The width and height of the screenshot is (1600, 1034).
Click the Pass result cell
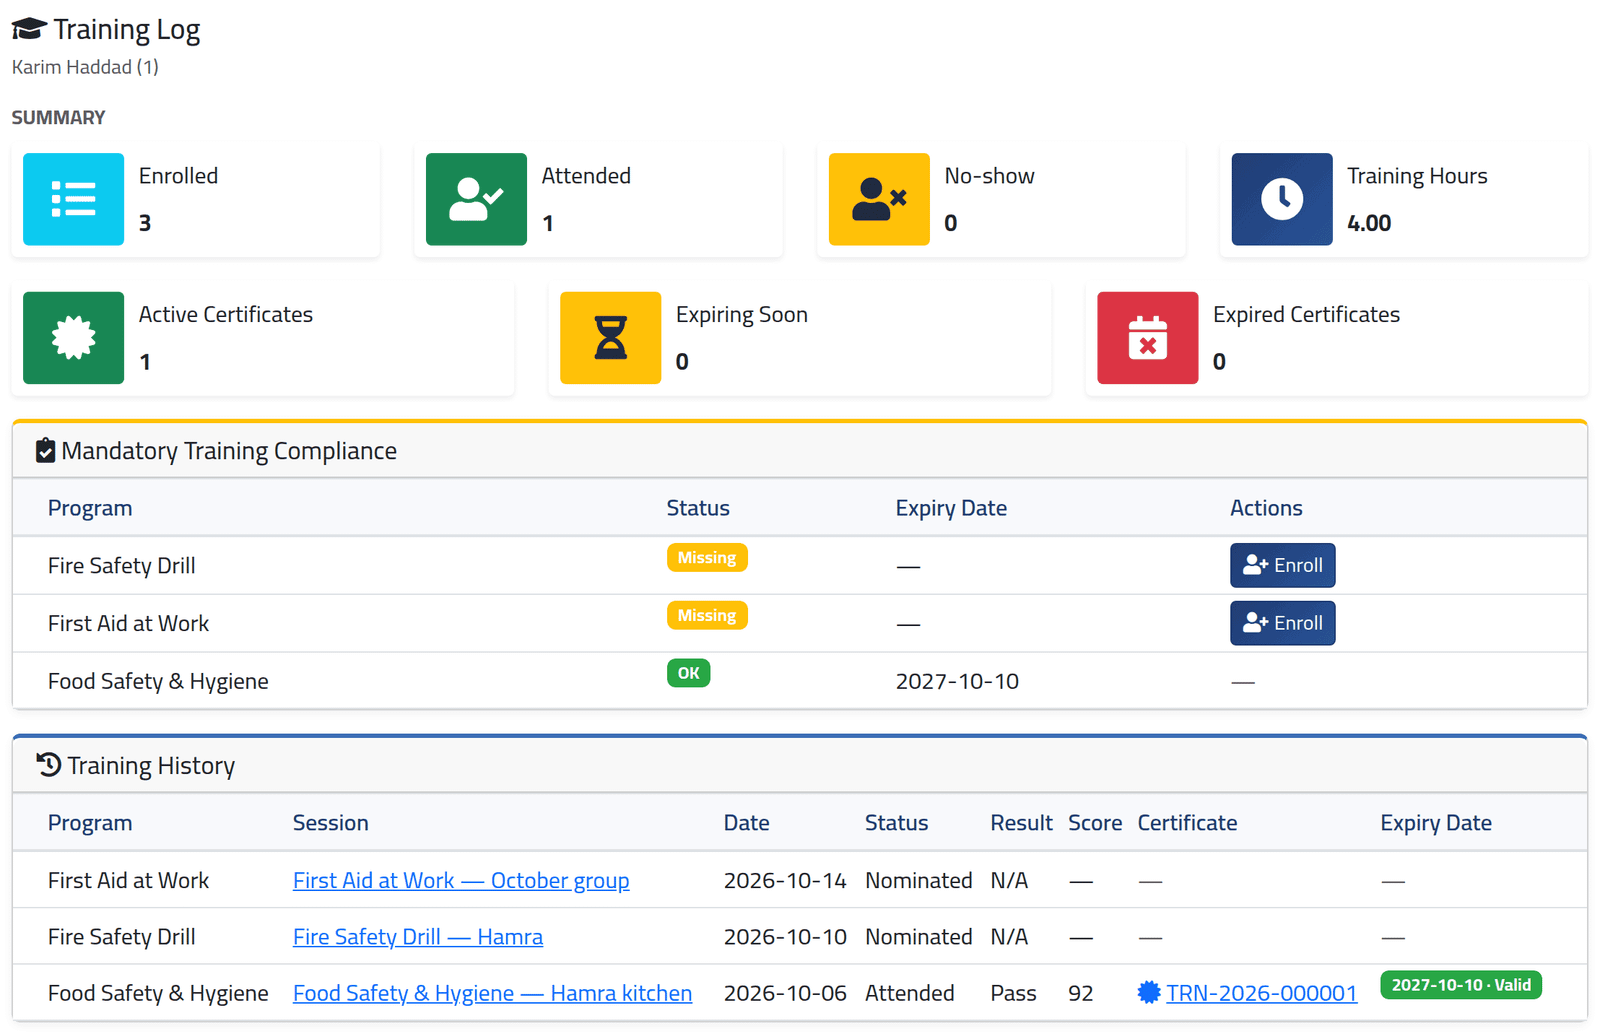point(1013,993)
